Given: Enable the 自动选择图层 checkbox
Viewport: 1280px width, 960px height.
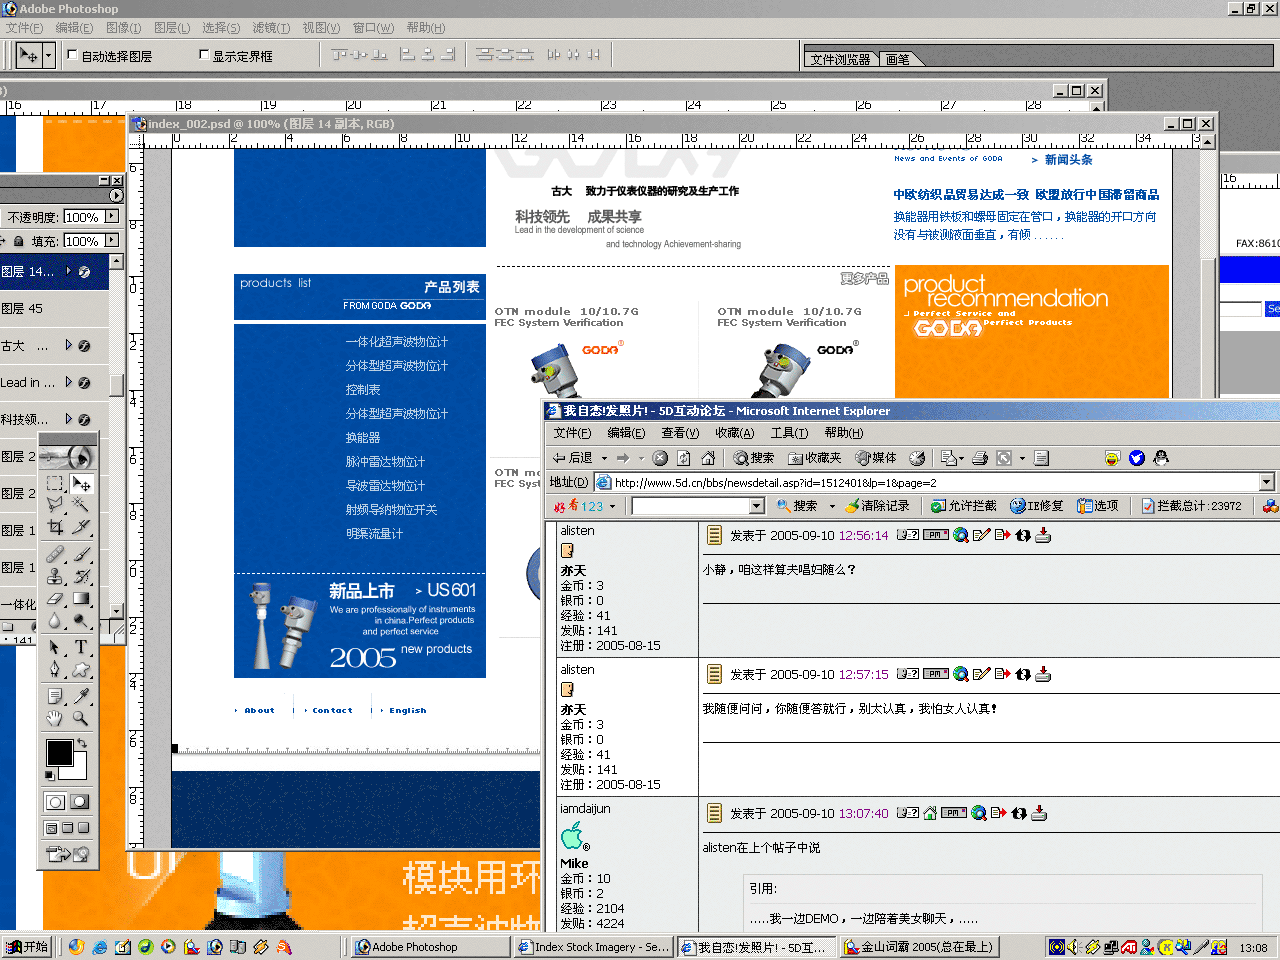Looking at the screenshot, I should tap(72, 55).
